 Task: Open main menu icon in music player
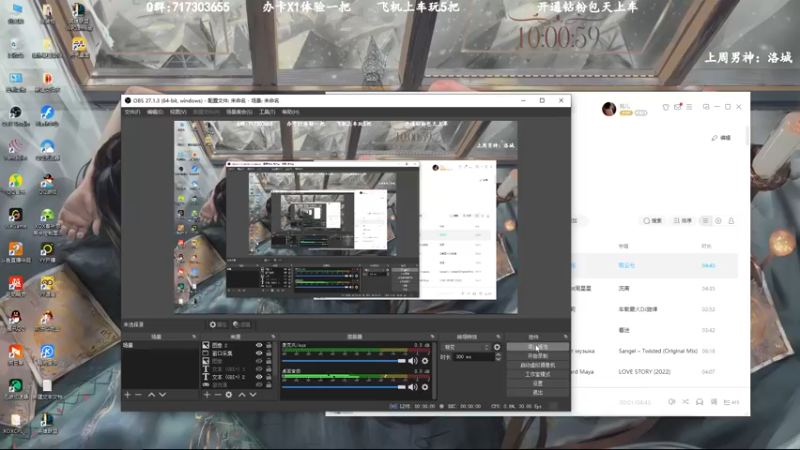(689, 107)
